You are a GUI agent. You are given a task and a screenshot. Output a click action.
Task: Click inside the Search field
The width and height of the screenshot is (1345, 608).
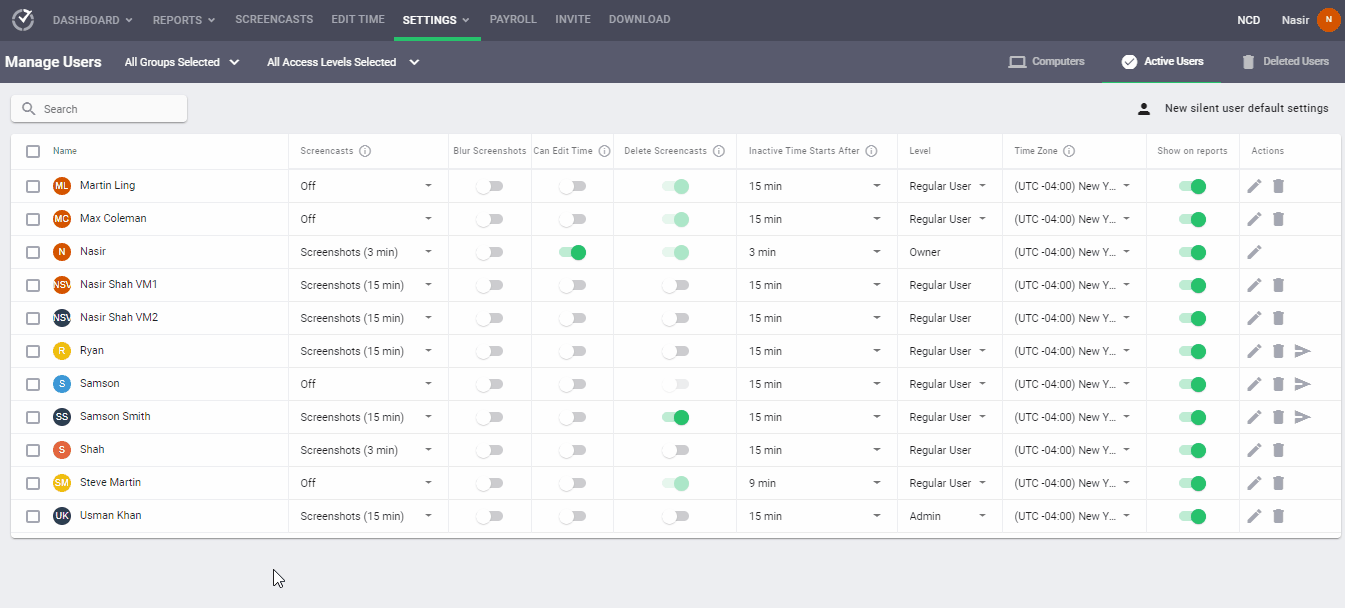tap(98, 107)
